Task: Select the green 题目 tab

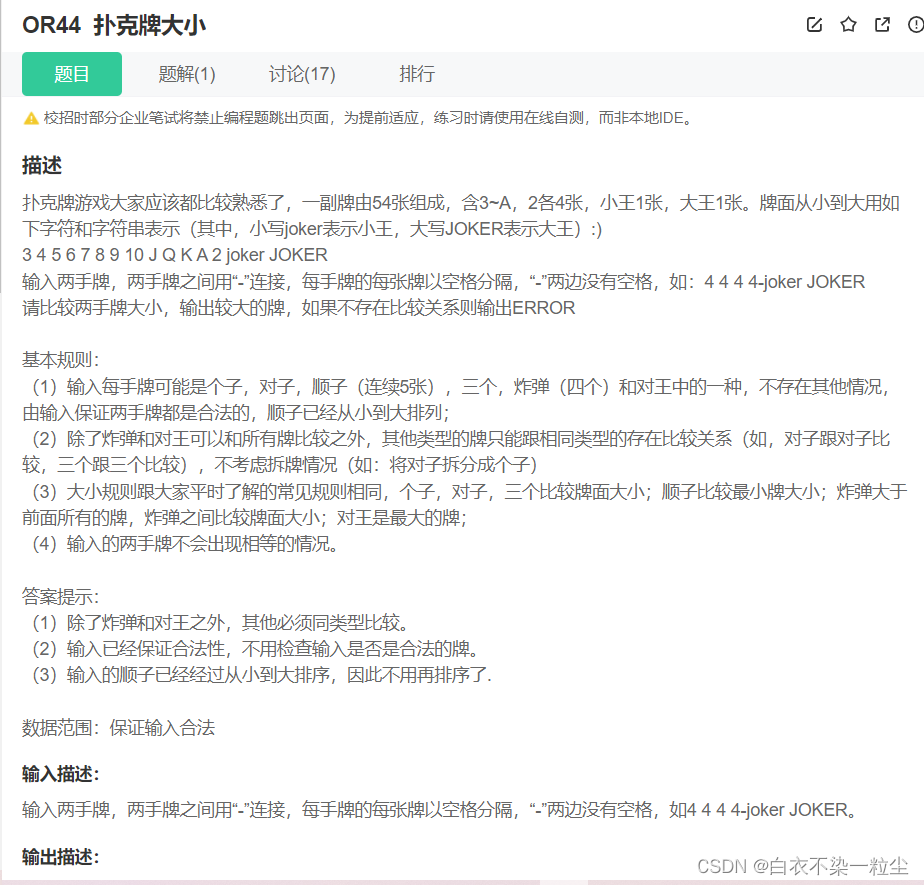Action: (x=71, y=74)
